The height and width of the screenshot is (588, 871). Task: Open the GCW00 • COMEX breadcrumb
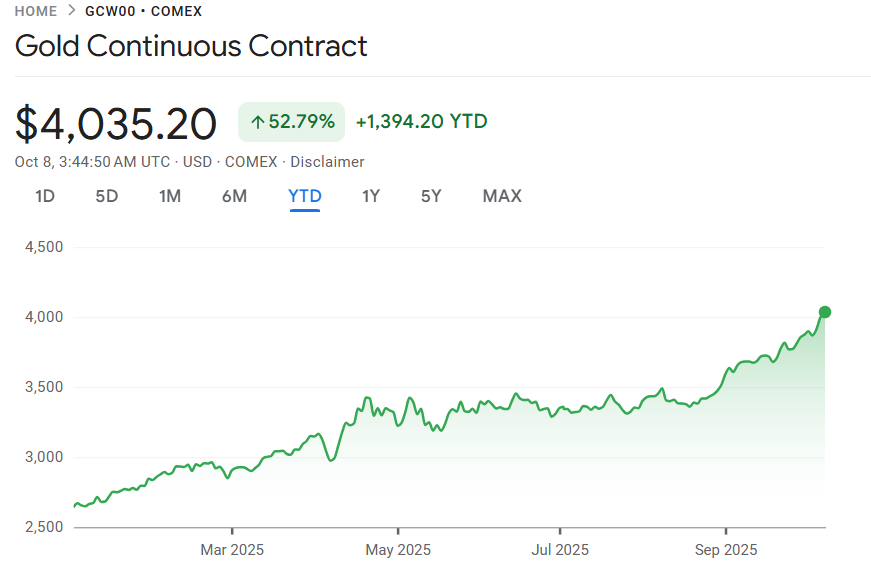[x=143, y=11]
